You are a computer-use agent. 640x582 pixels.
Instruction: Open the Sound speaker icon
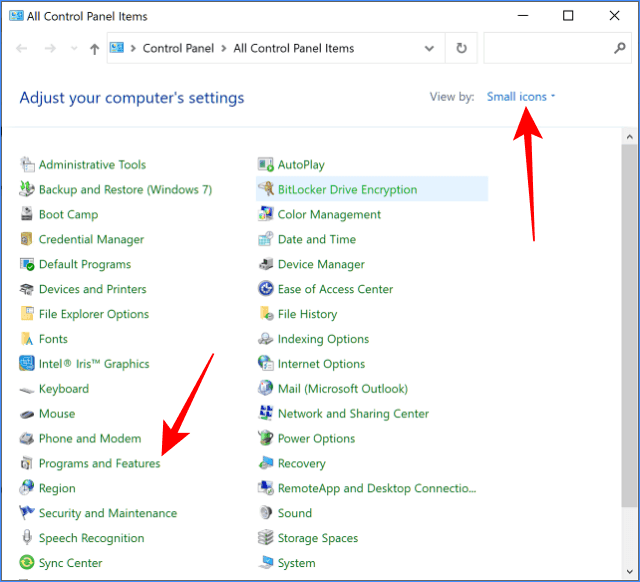pos(266,513)
